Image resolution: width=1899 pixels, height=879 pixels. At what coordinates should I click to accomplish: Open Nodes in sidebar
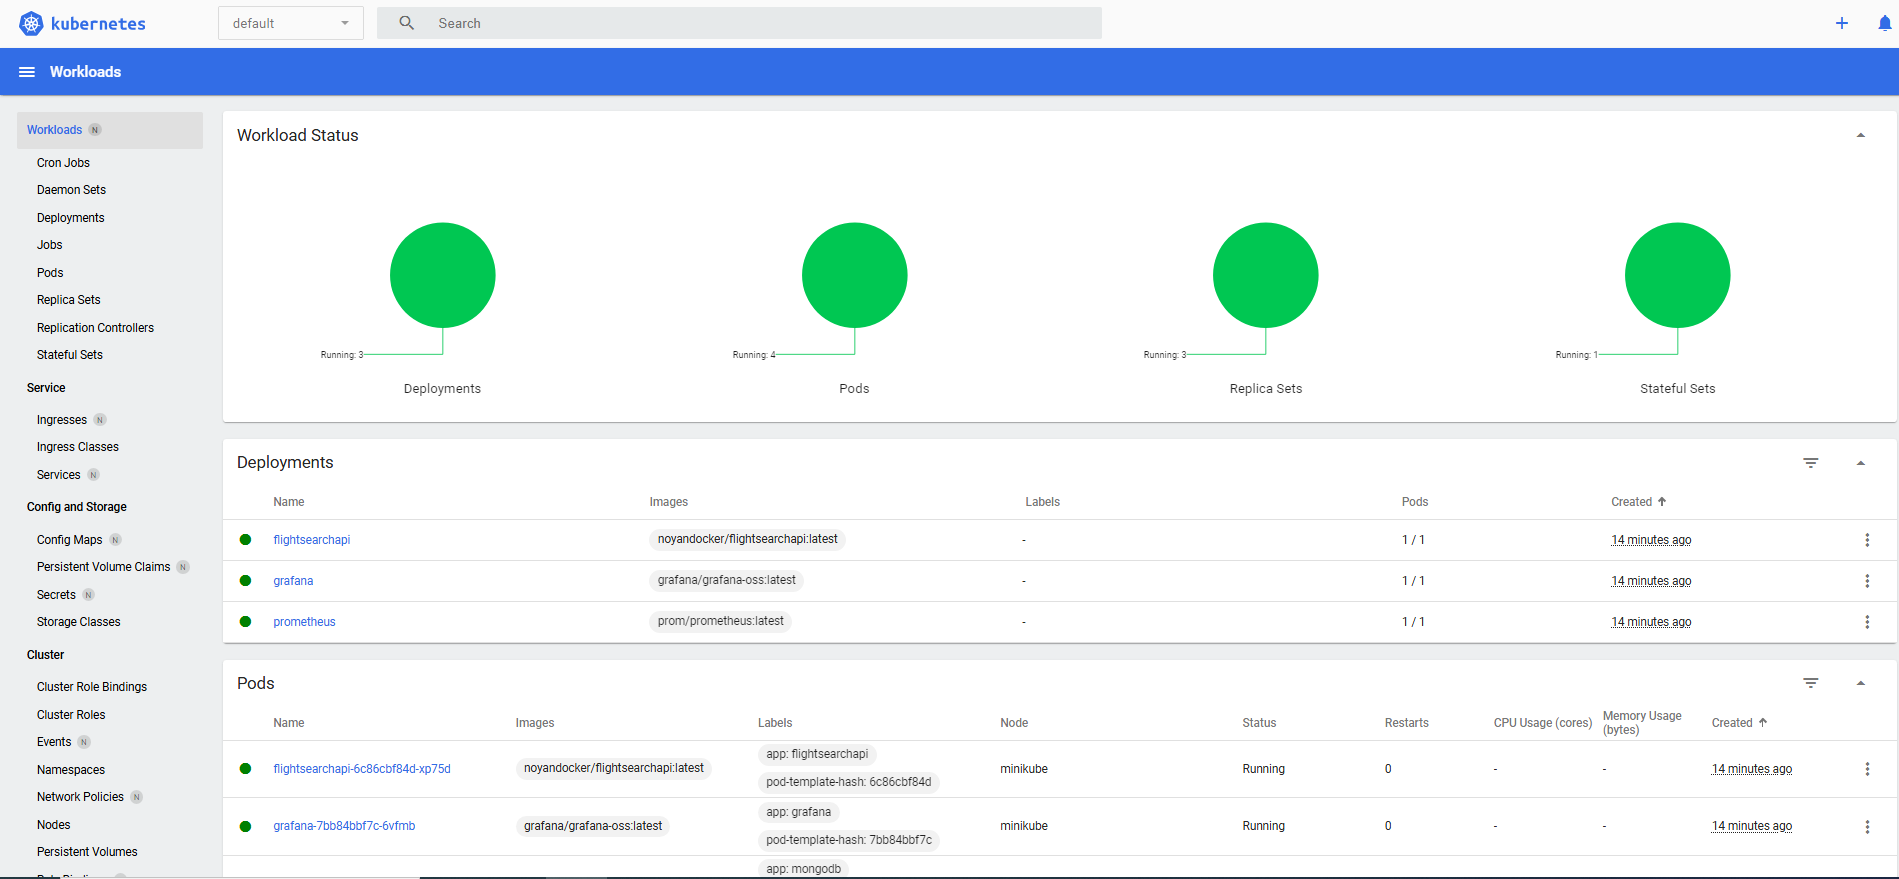click(53, 825)
